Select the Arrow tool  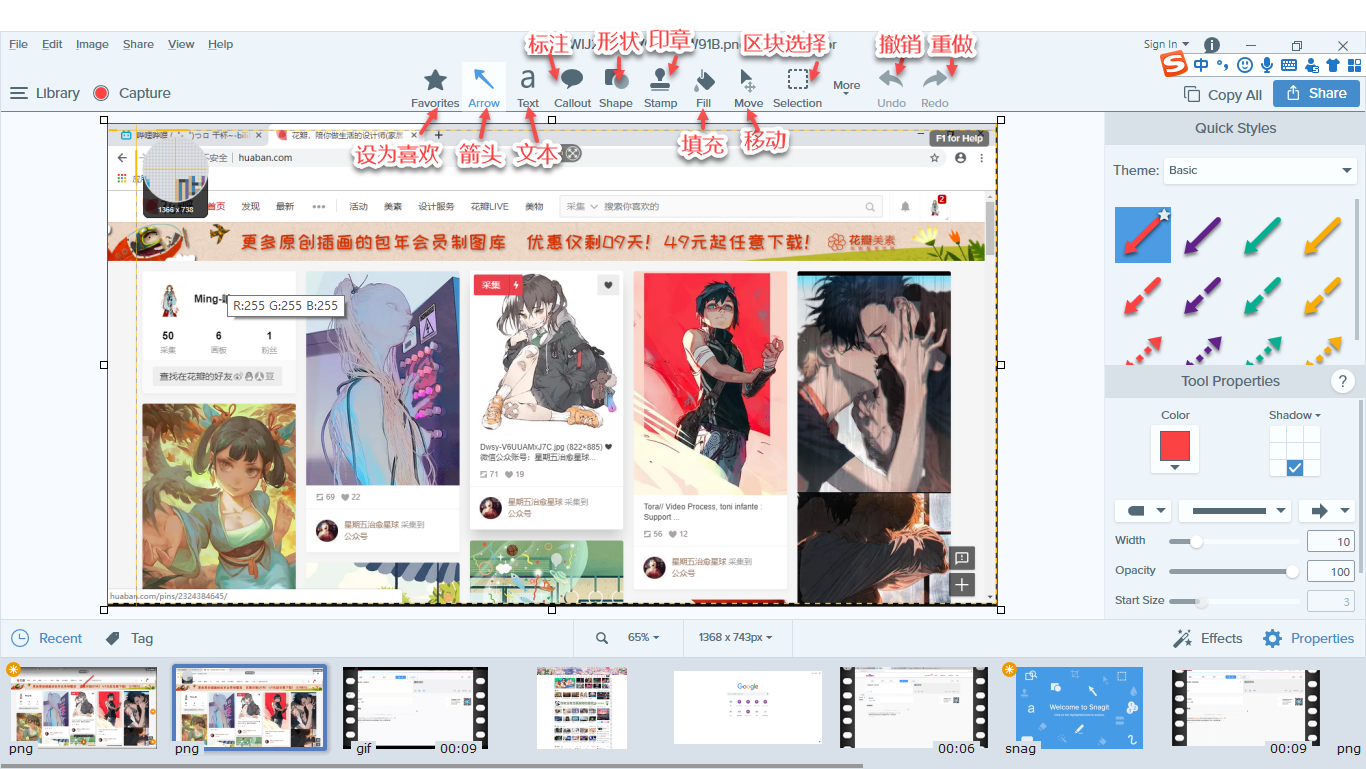(484, 88)
